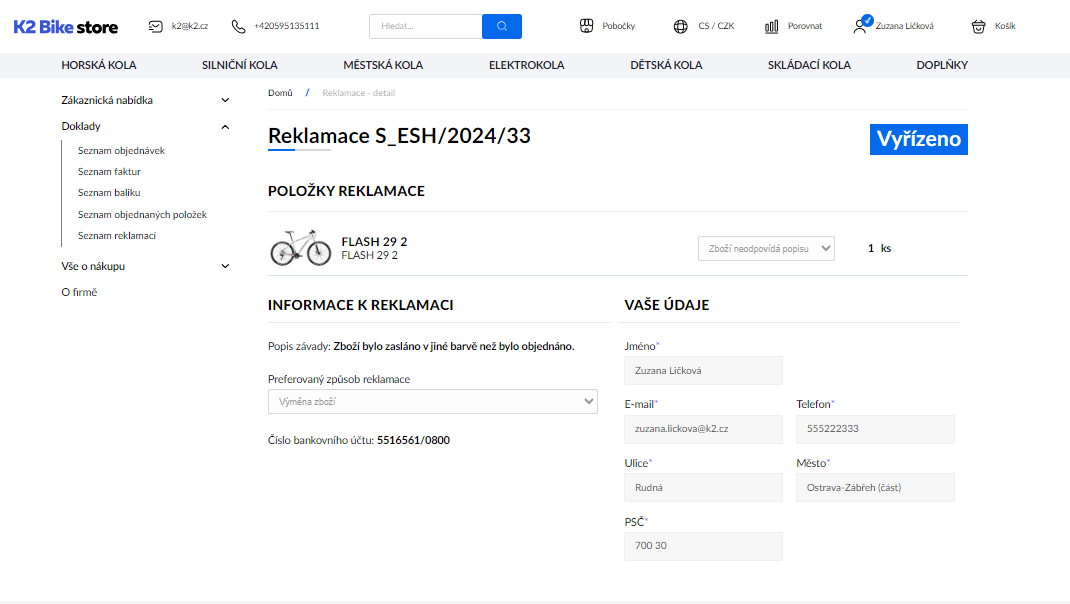Click the K2 Bike store logo
Screen dimensions: 1070x604
click(65, 27)
